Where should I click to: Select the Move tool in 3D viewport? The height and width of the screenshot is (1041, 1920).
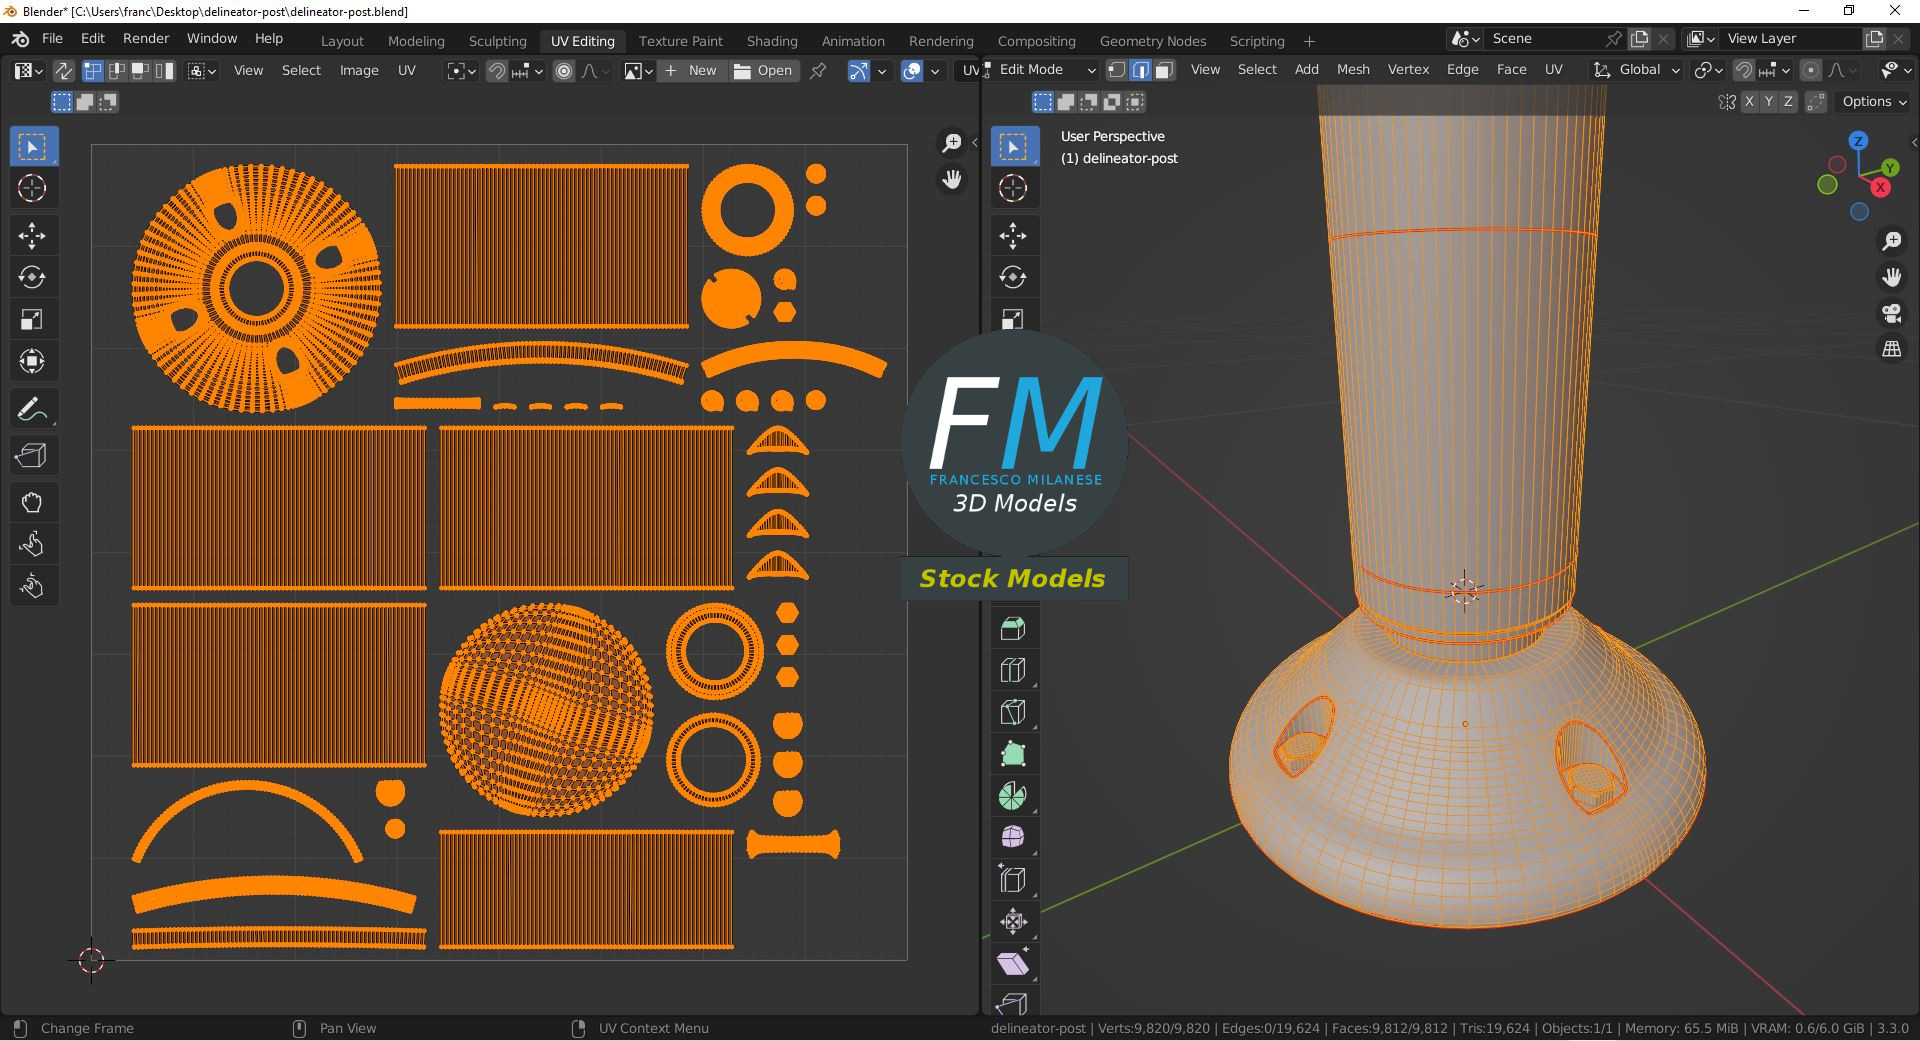click(x=1013, y=235)
